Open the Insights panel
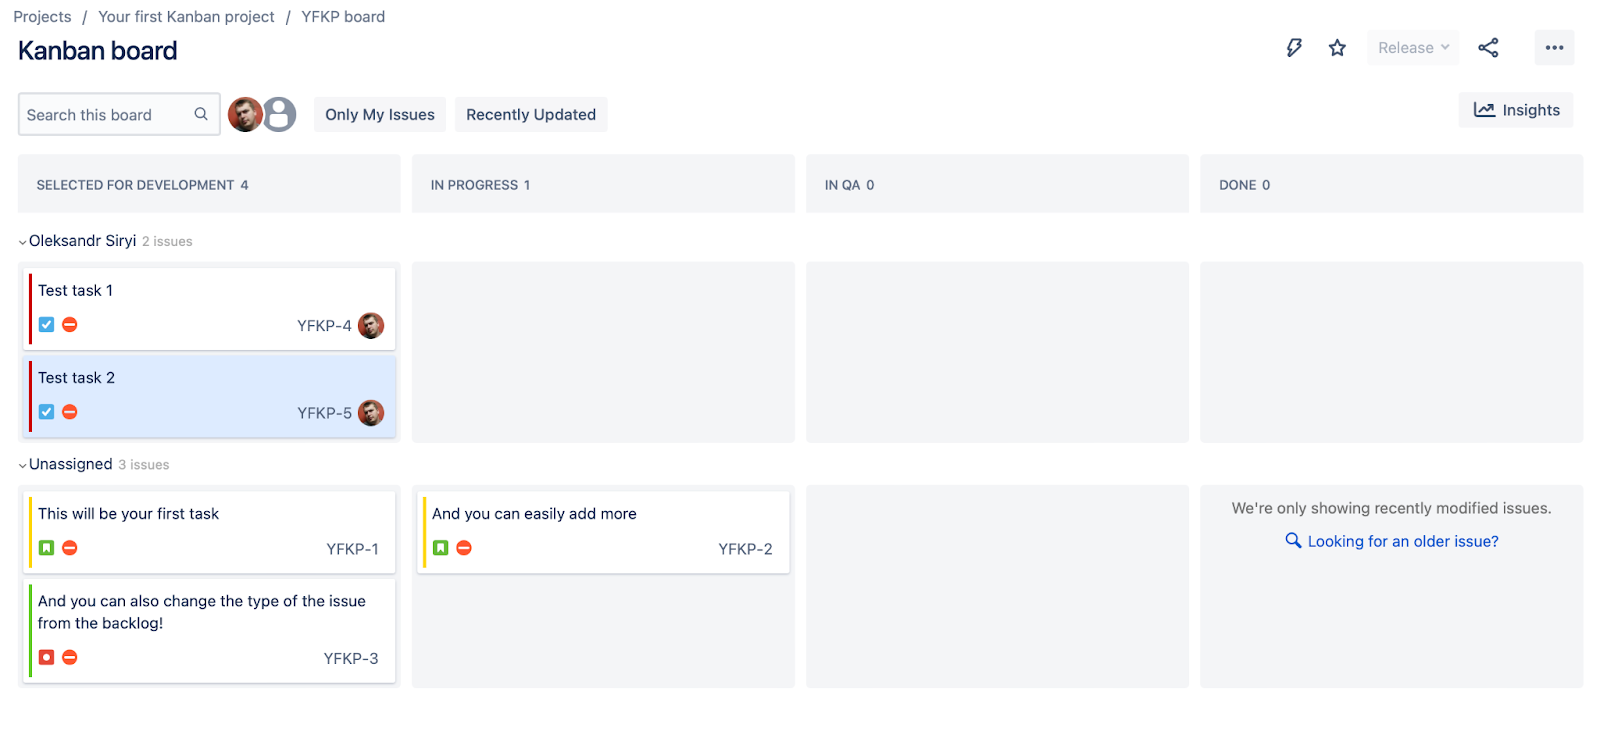 (x=1516, y=110)
